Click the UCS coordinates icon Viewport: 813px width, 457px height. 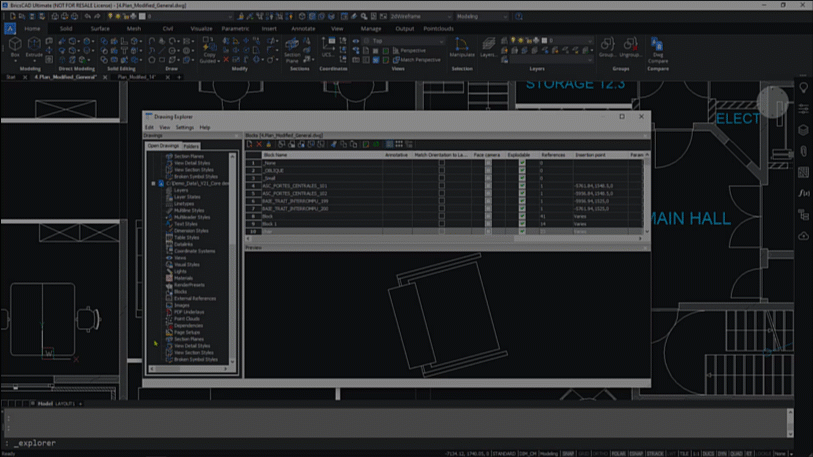click(328, 47)
